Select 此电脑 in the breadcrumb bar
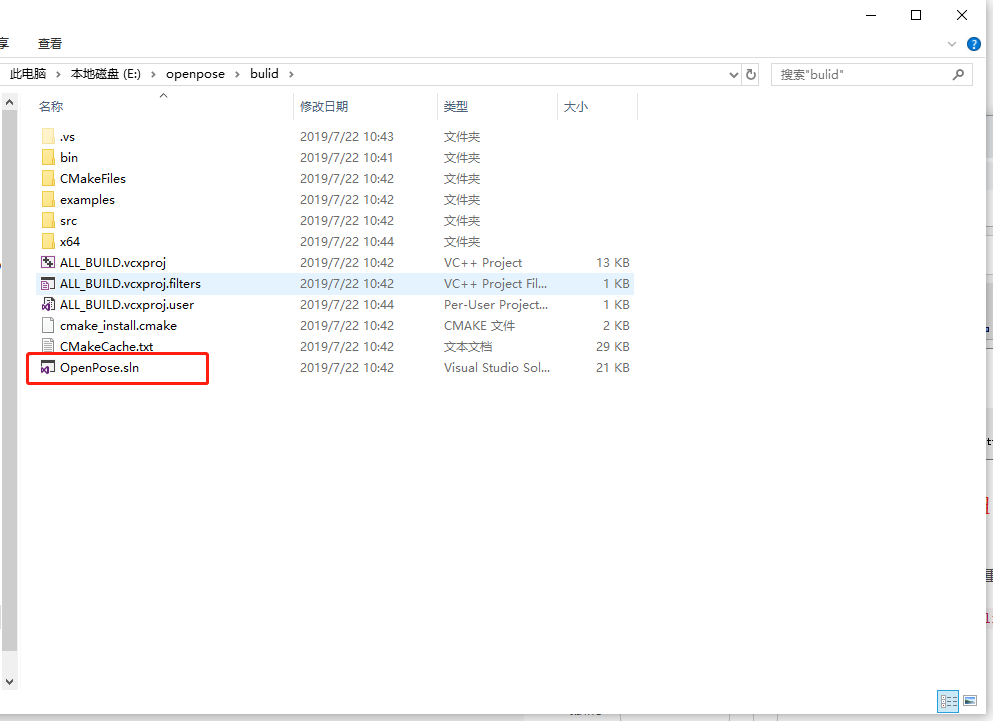 (27, 73)
